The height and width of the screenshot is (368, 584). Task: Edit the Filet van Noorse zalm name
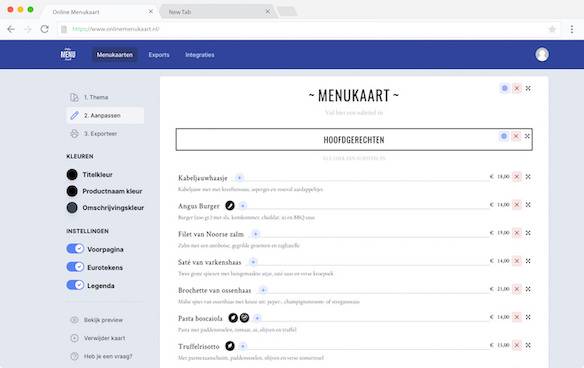(211, 234)
